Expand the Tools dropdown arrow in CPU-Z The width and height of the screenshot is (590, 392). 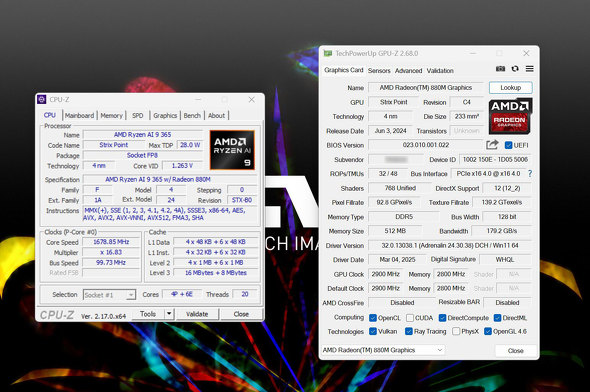[x=169, y=313]
